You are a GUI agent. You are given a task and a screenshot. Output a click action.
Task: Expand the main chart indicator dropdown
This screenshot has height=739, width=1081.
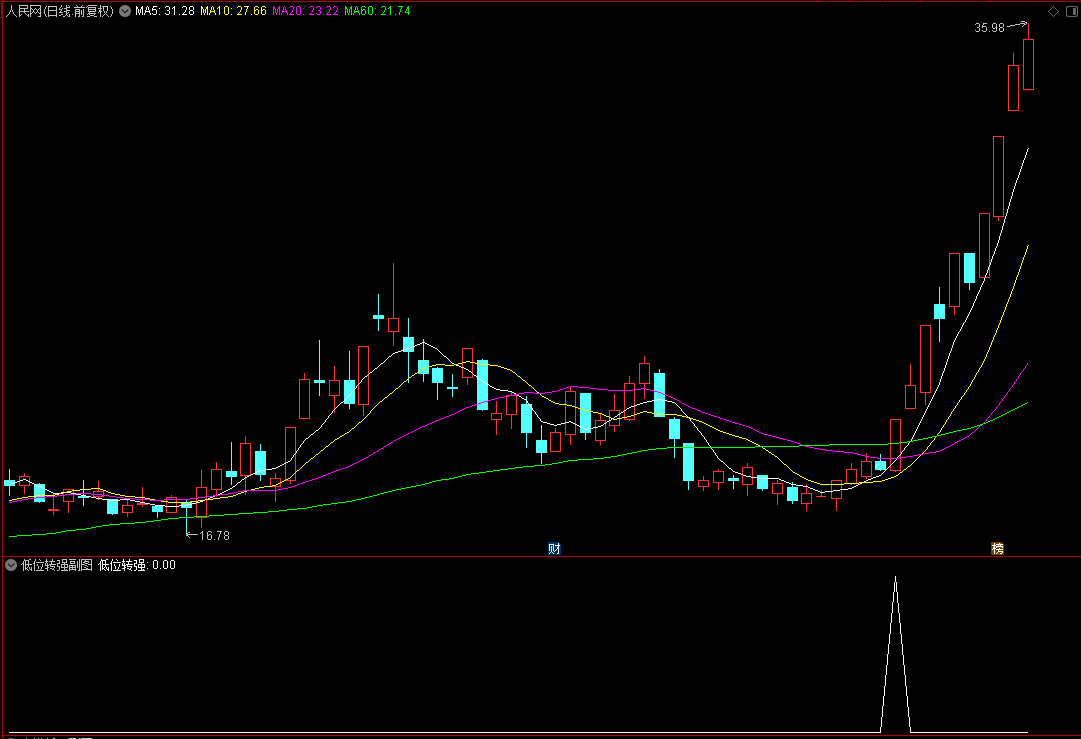(125, 11)
